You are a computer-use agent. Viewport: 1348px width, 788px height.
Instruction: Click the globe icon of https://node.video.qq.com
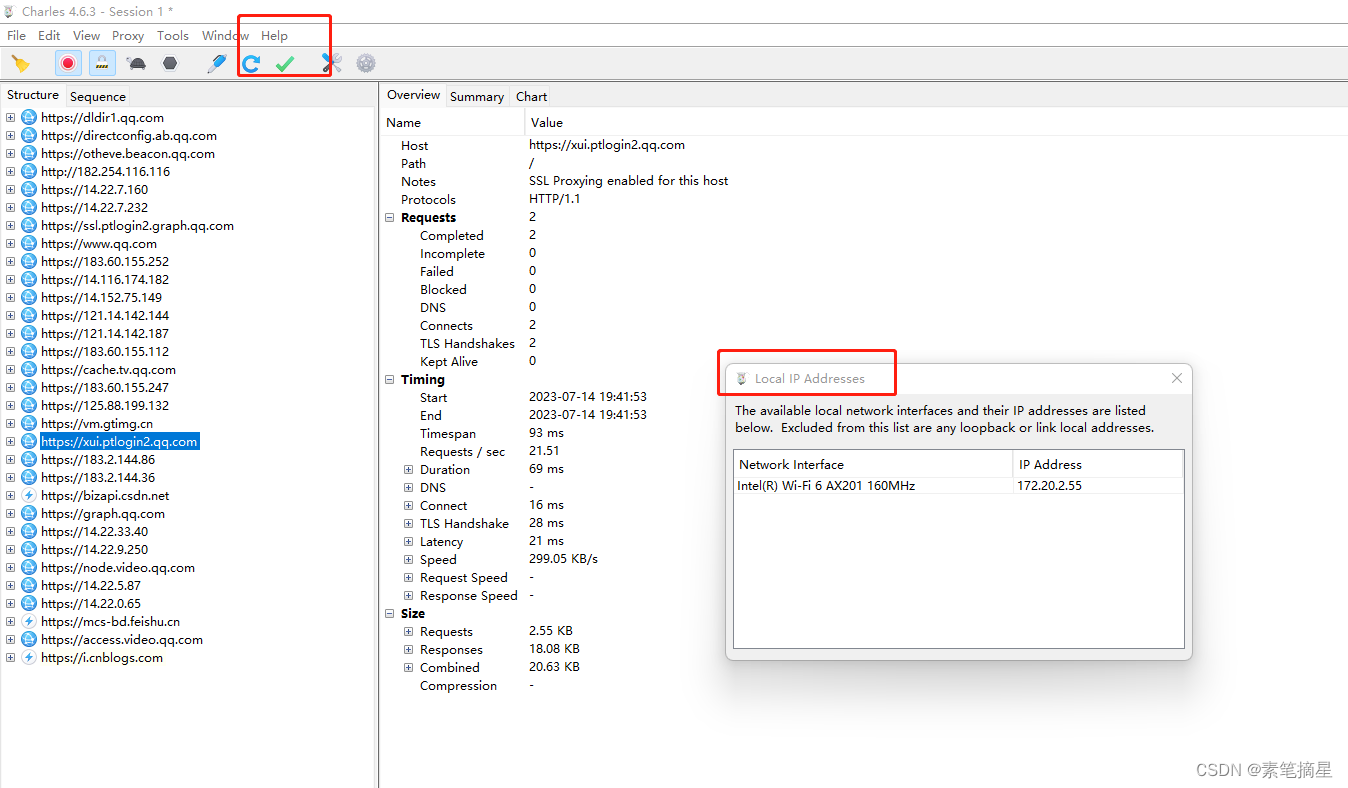[29, 567]
